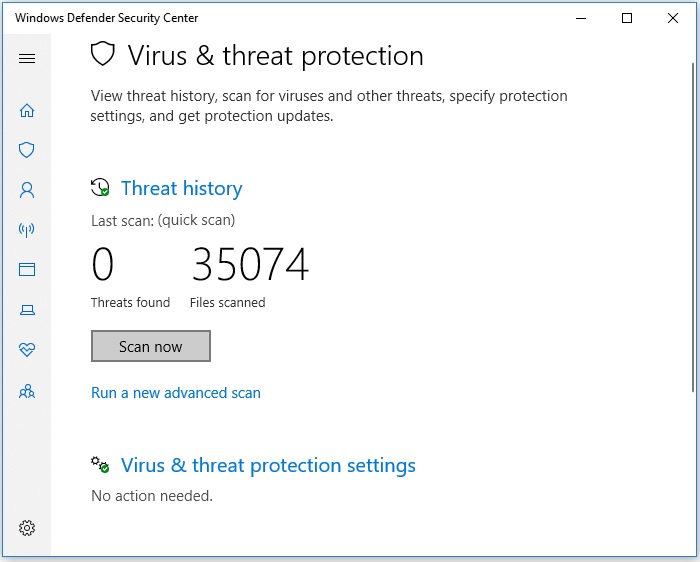
Task: Click the vertical scrollbar on right
Action: tap(693, 228)
